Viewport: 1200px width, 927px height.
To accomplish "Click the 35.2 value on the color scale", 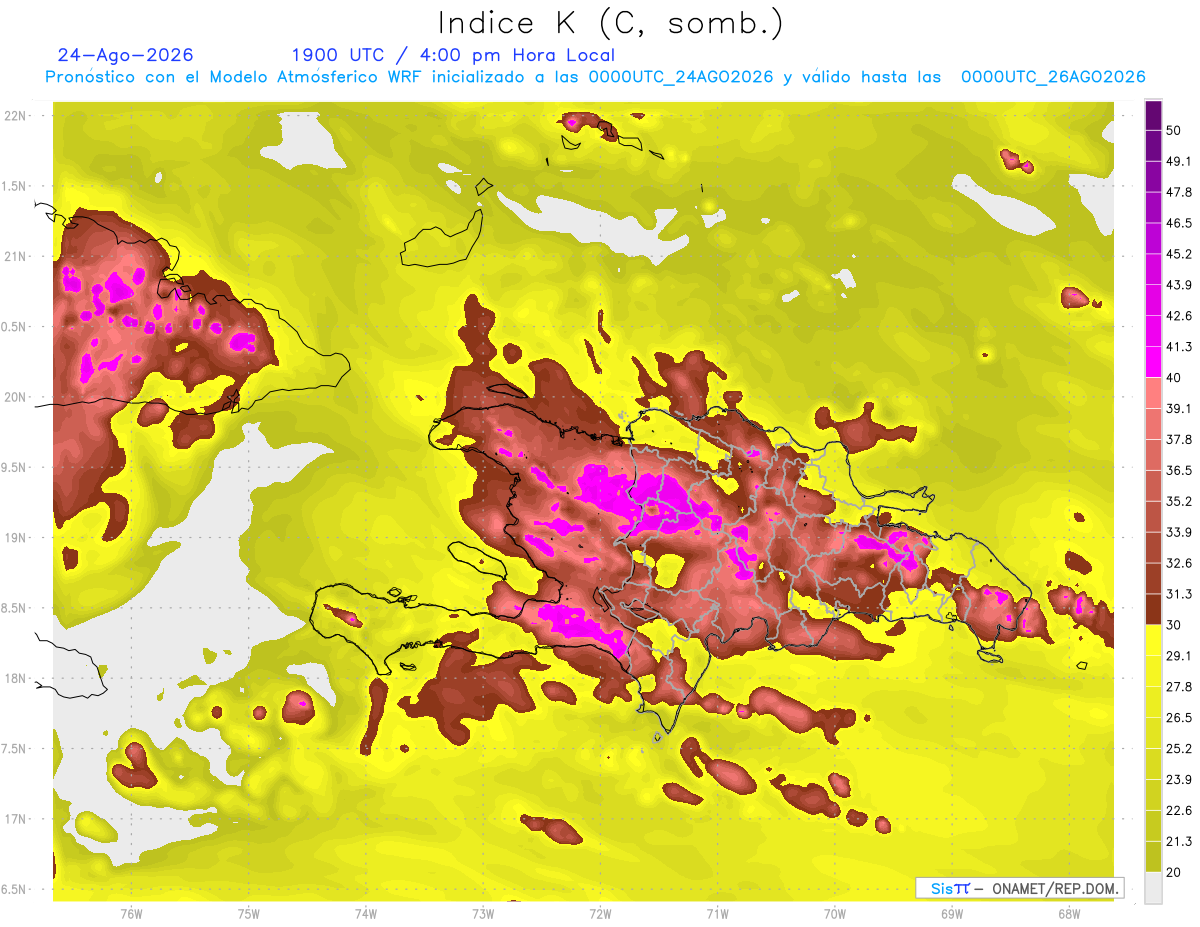I will click(1179, 501).
